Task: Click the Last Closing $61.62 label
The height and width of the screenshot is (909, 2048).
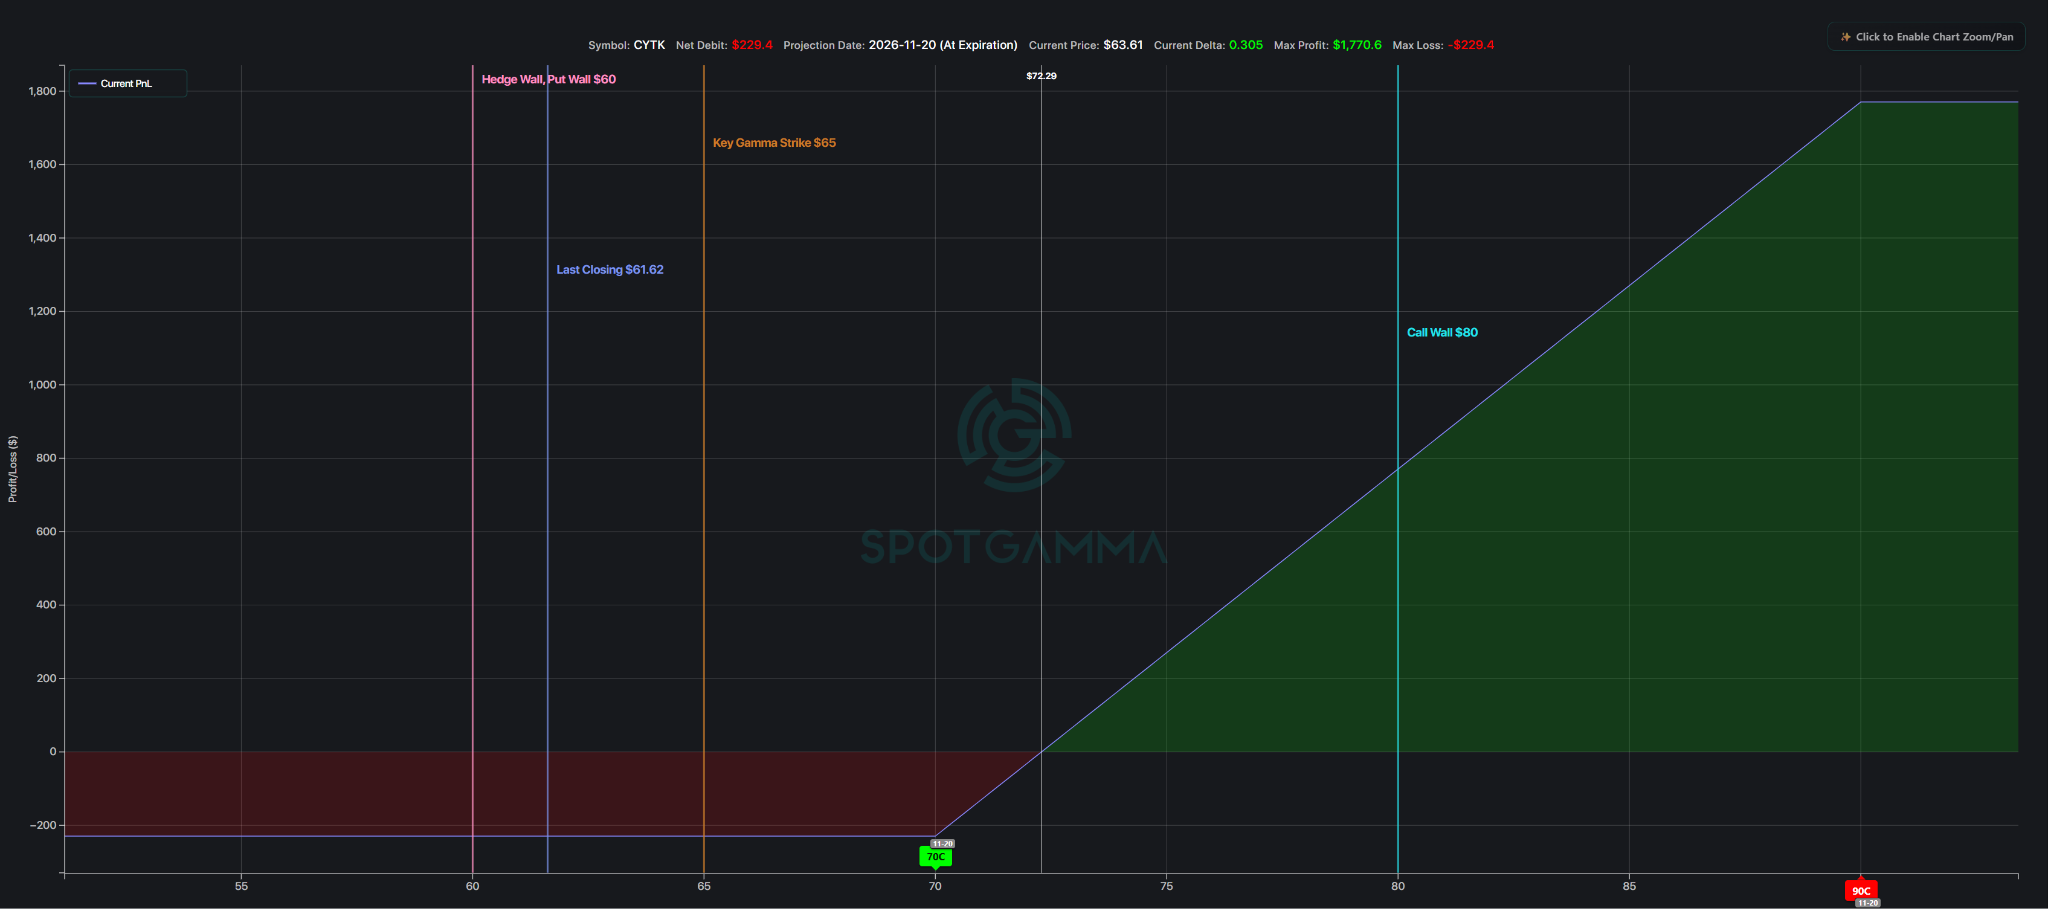Action: coord(610,270)
